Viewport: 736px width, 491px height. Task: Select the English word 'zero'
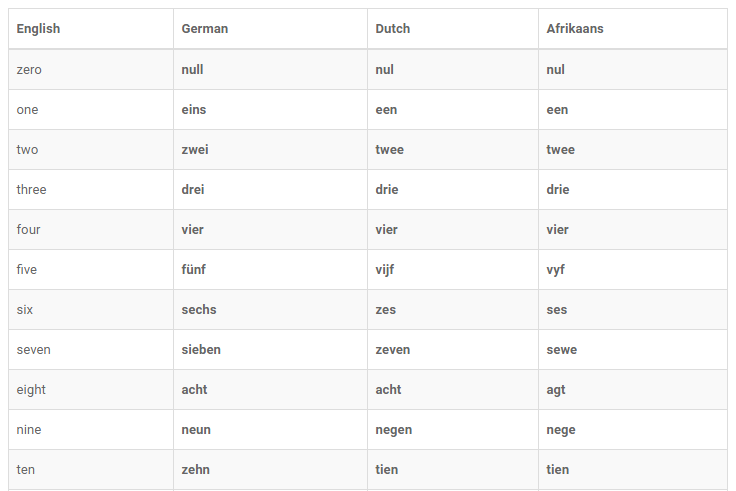click(x=29, y=70)
